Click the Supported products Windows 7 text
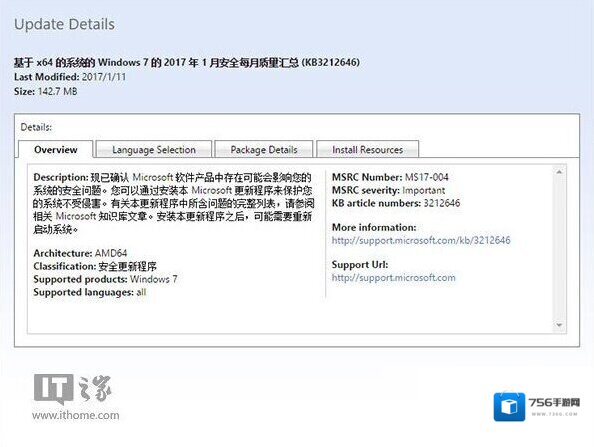This screenshot has width=594, height=447. [105, 279]
